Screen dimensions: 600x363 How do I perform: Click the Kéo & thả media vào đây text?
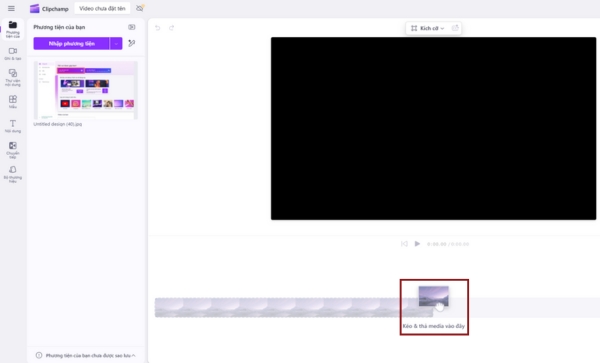click(x=434, y=326)
